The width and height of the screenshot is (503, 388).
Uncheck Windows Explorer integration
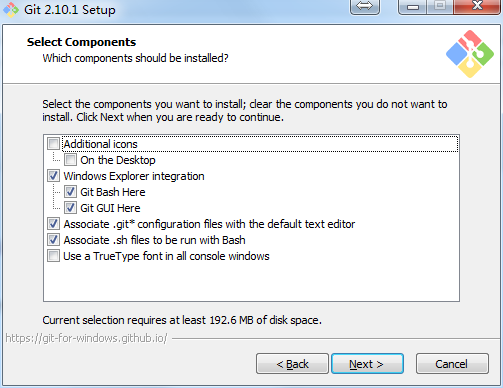53,176
